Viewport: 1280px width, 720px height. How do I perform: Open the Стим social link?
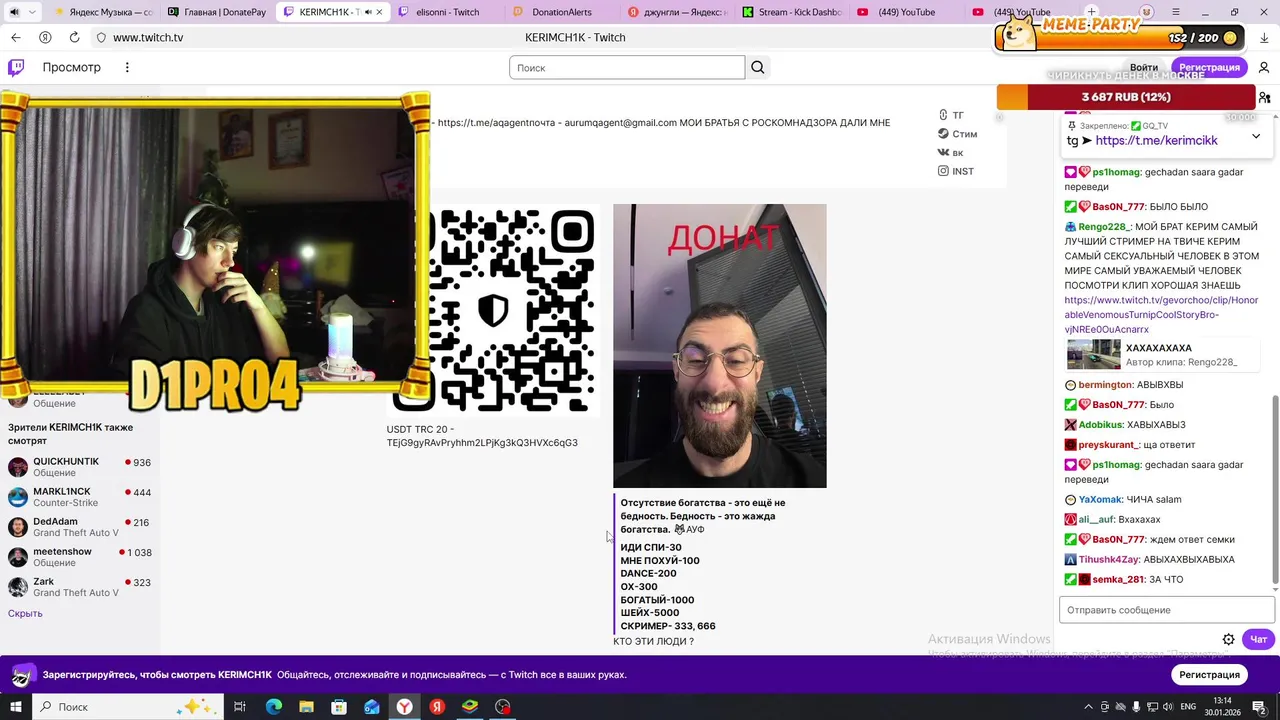tap(957, 134)
